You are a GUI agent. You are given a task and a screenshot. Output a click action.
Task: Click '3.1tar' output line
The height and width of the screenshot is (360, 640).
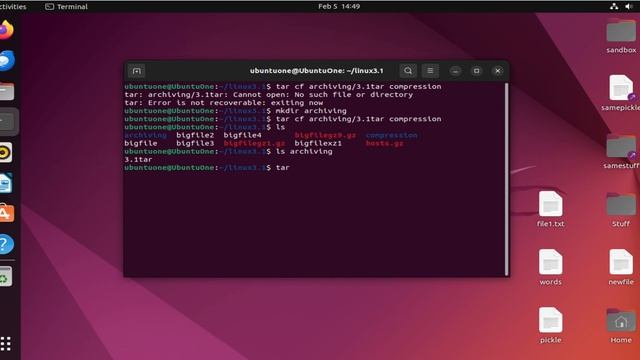(x=138, y=160)
